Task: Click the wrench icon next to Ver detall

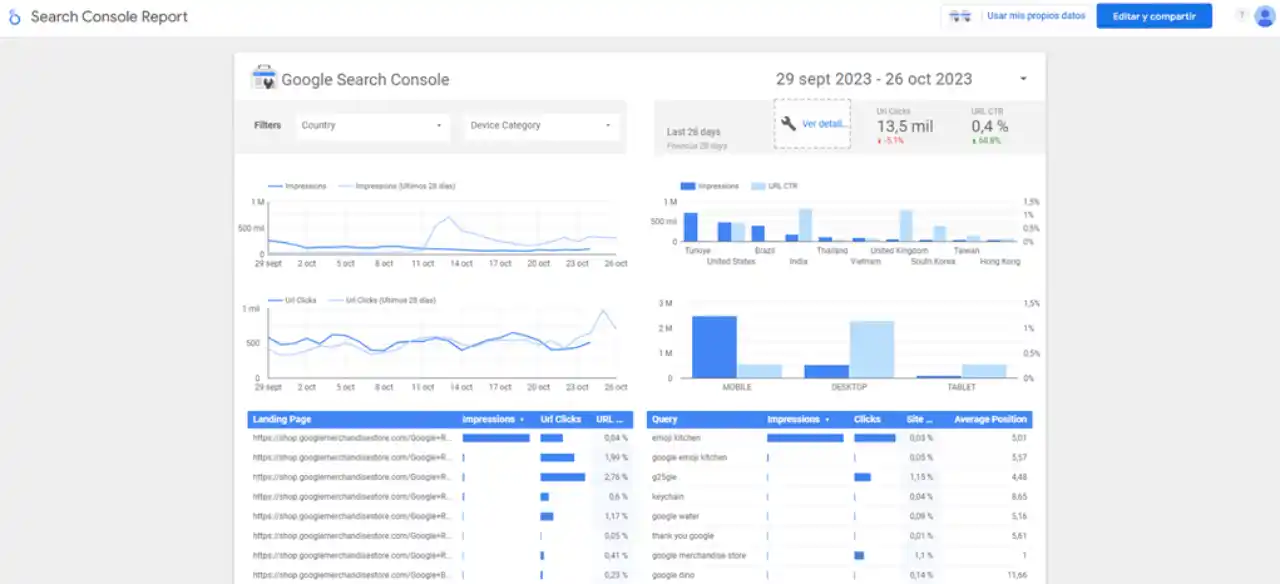Action: [x=788, y=122]
